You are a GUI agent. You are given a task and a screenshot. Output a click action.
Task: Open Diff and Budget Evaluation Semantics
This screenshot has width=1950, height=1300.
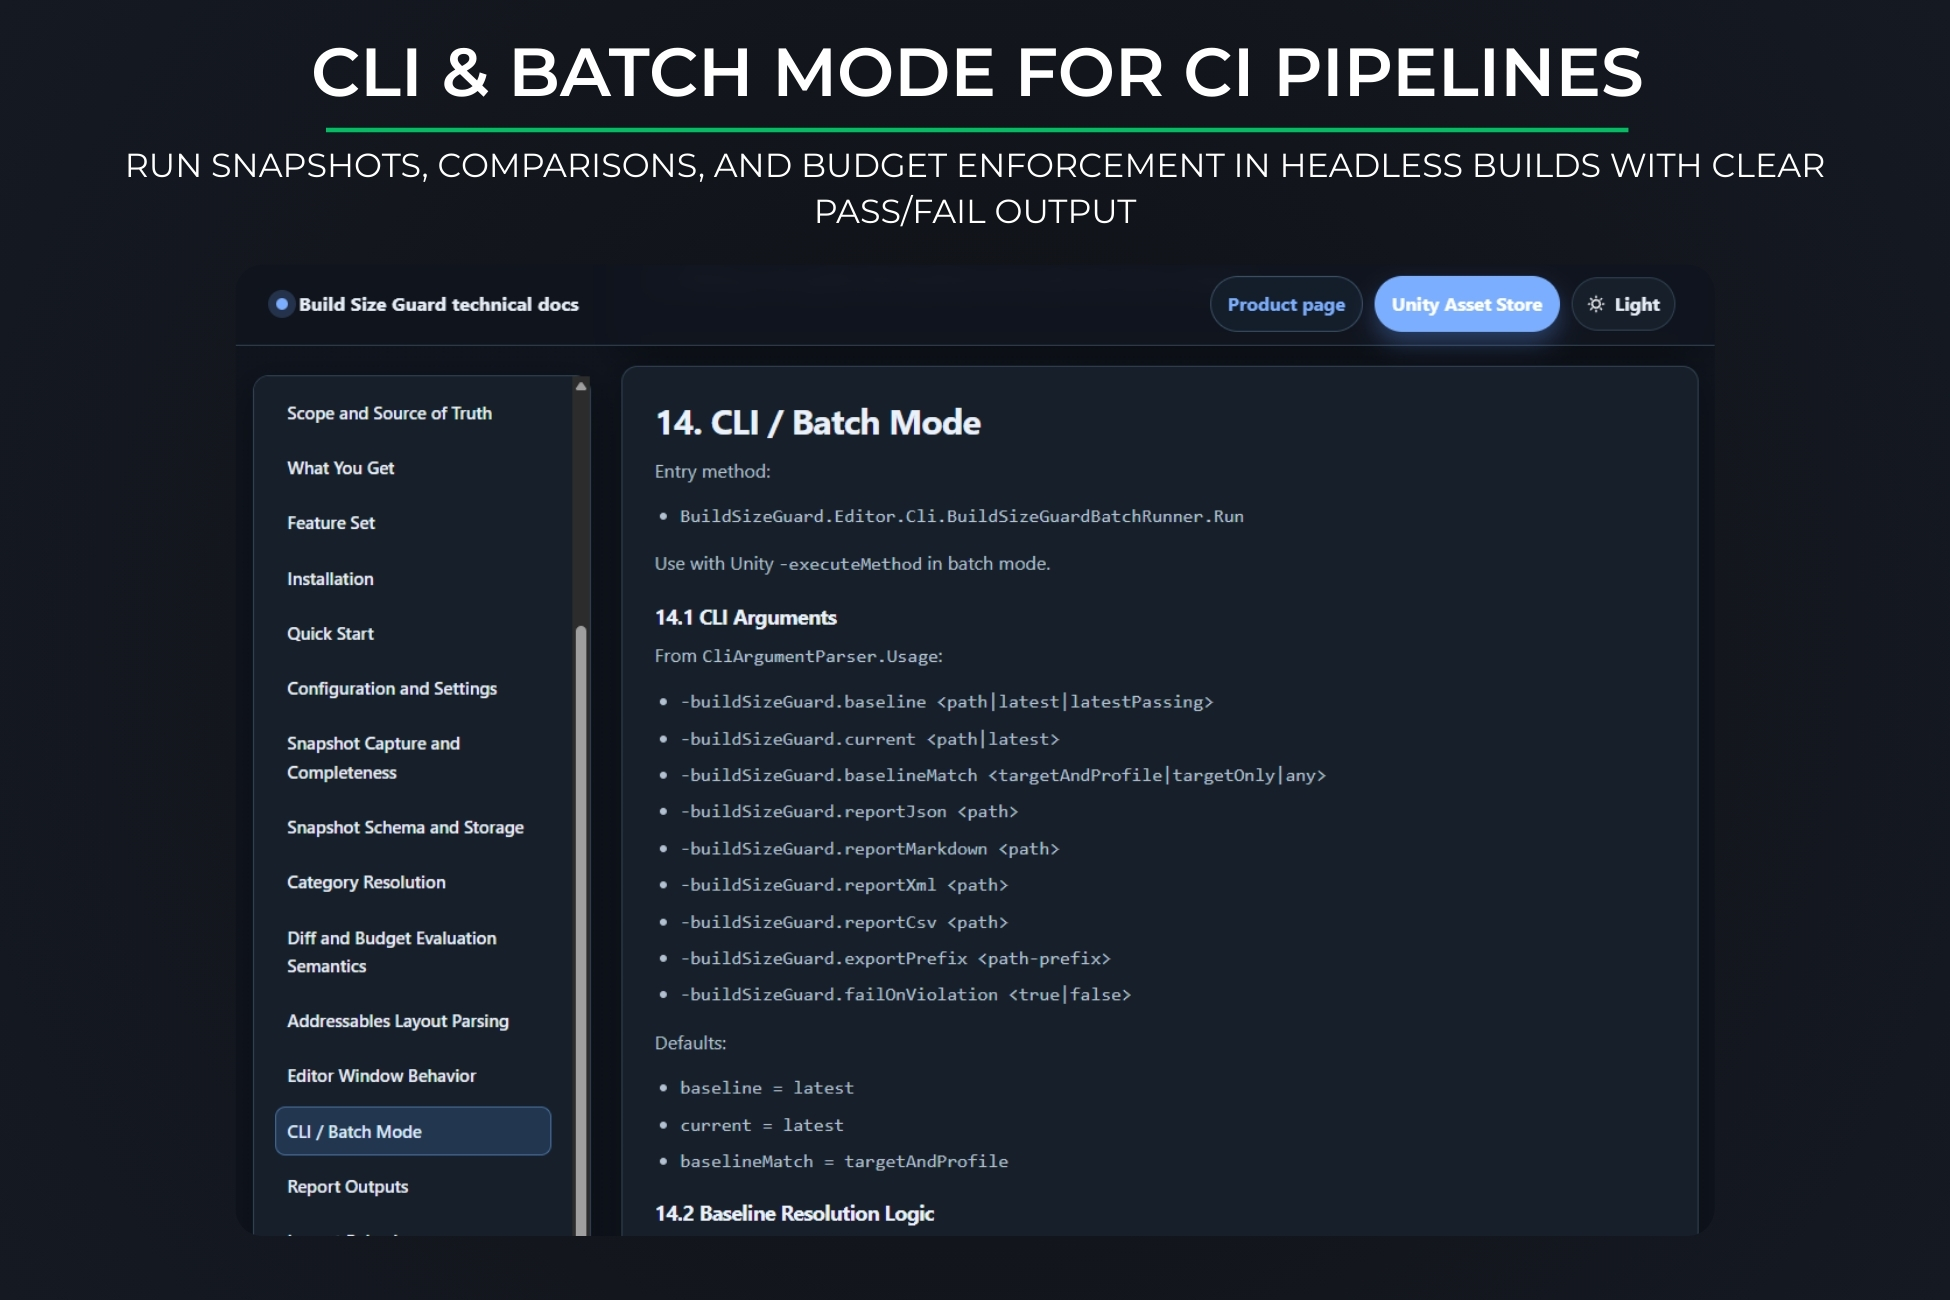click(x=391, y=952)
